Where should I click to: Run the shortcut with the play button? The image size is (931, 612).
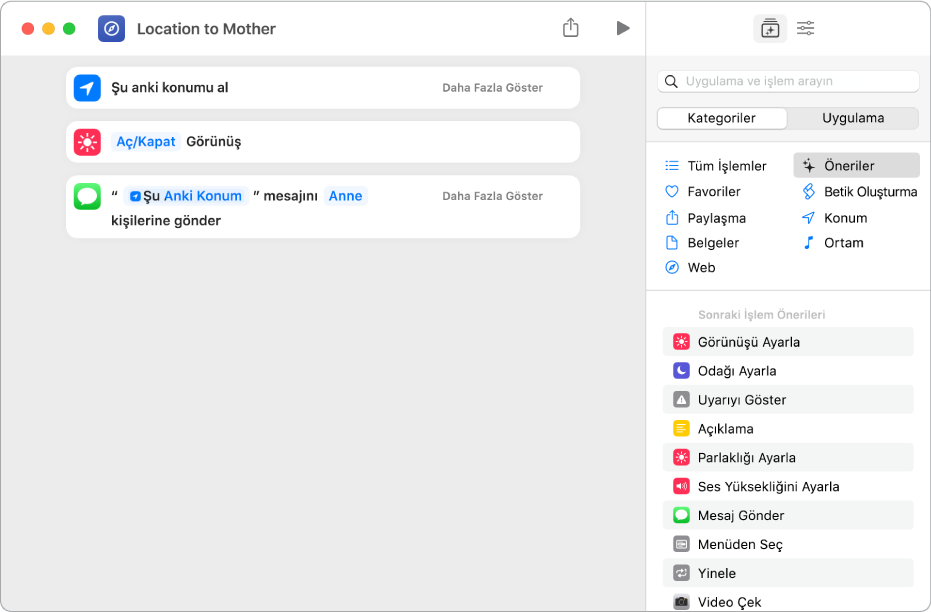pos(623,28)
